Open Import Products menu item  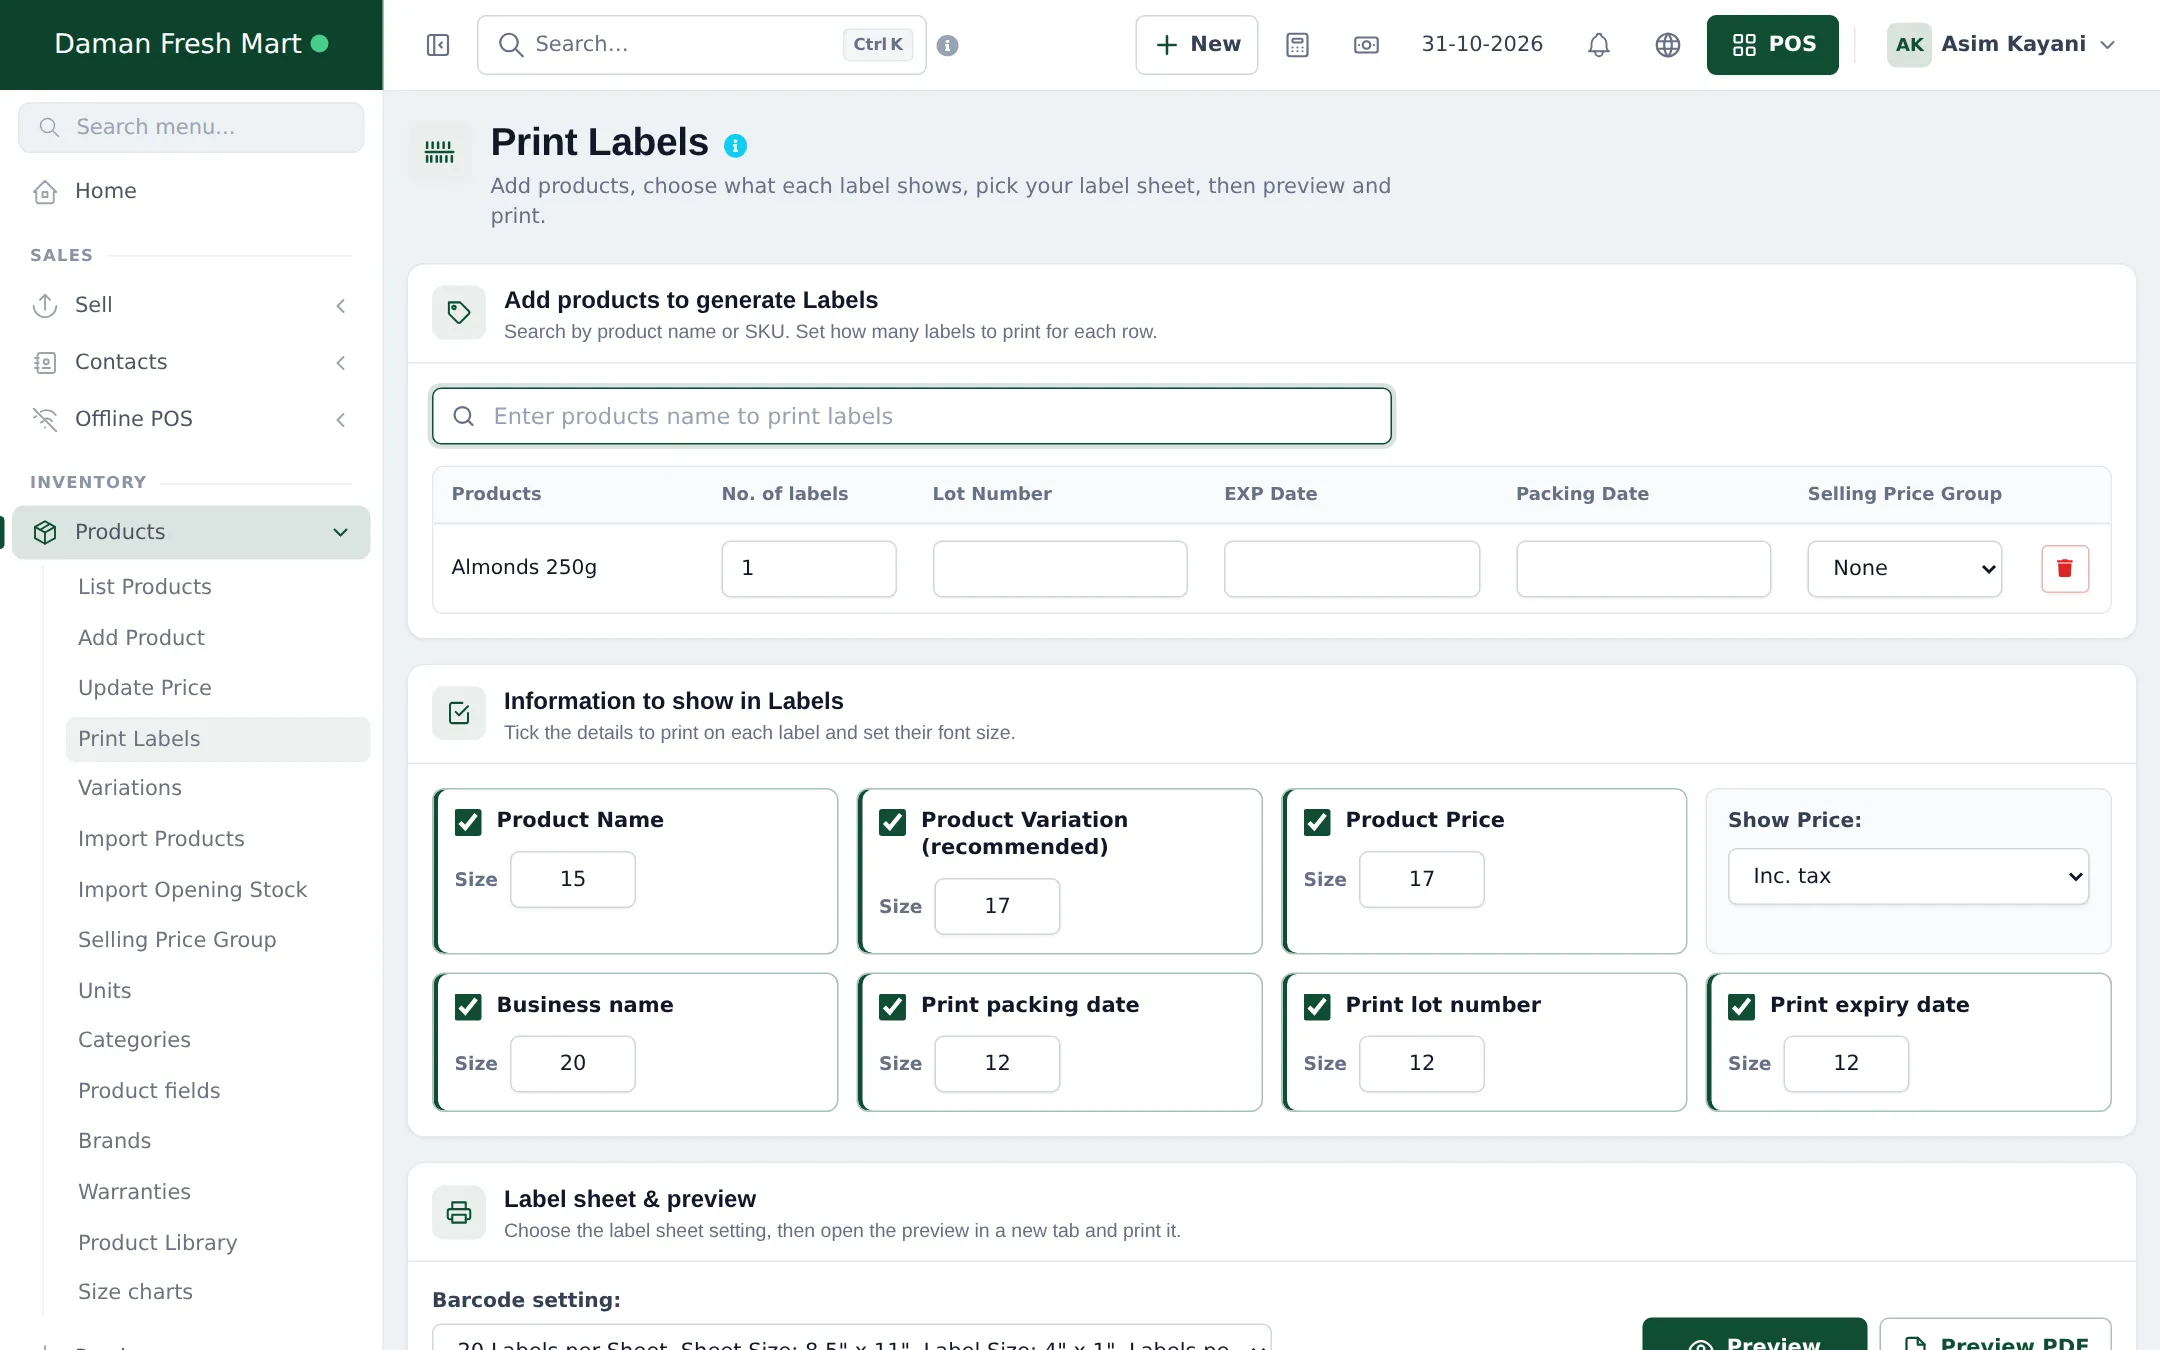[161, 839]
